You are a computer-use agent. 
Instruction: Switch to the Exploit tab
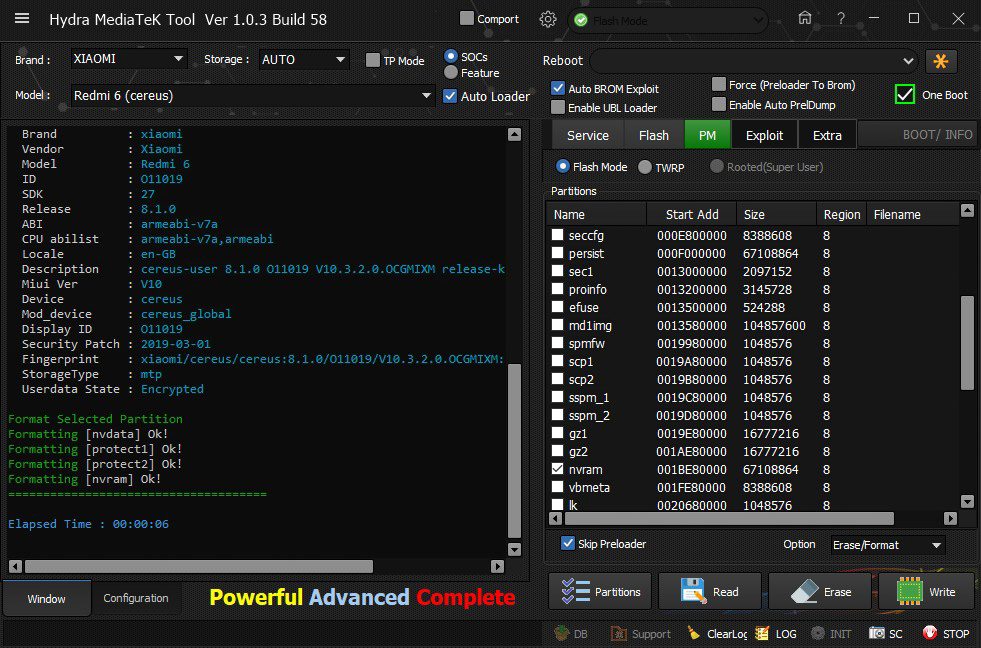[764, 135]
